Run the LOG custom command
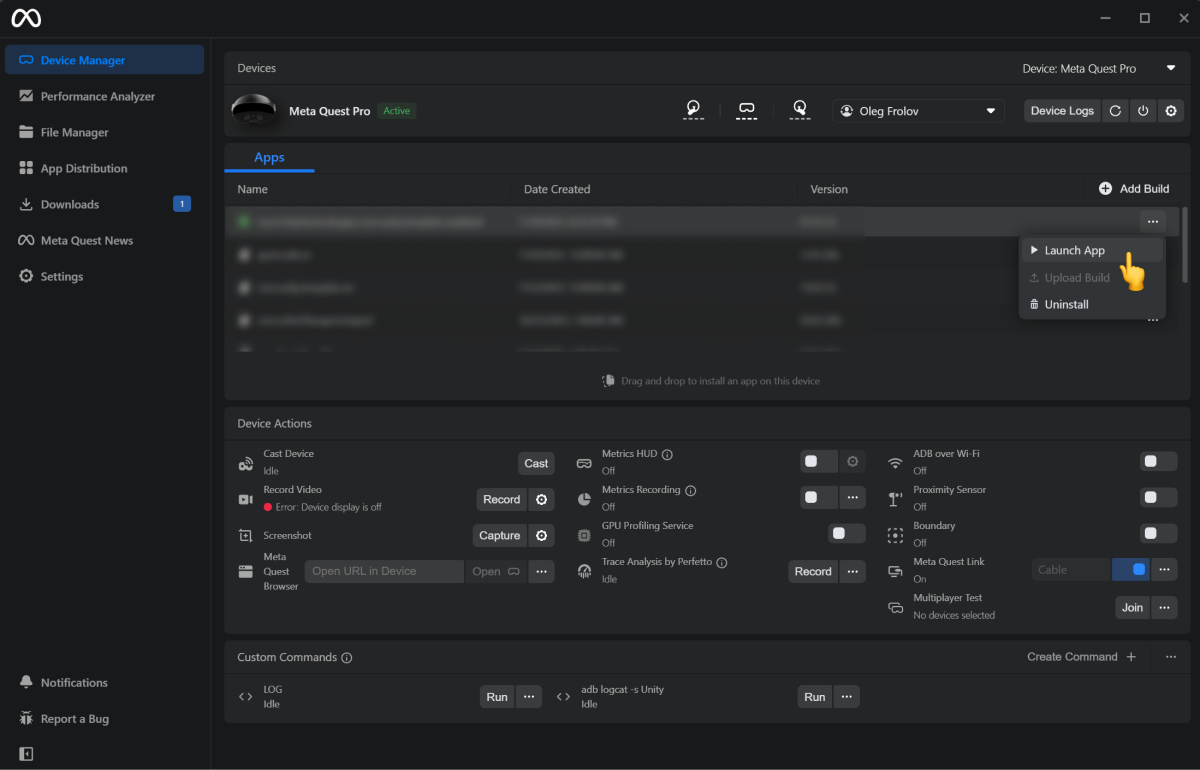The width and height of the screenshot is (1200, 770). coord(497,697)
